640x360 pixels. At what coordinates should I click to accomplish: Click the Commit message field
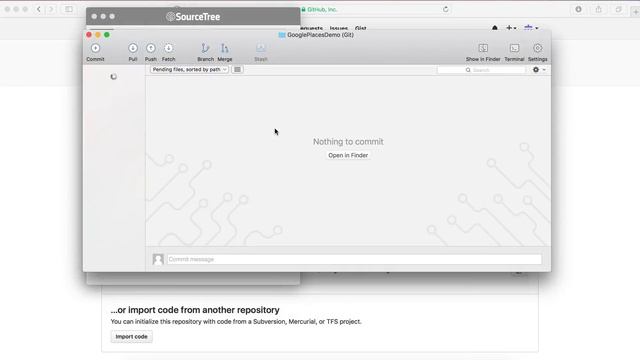pos(354,259)
